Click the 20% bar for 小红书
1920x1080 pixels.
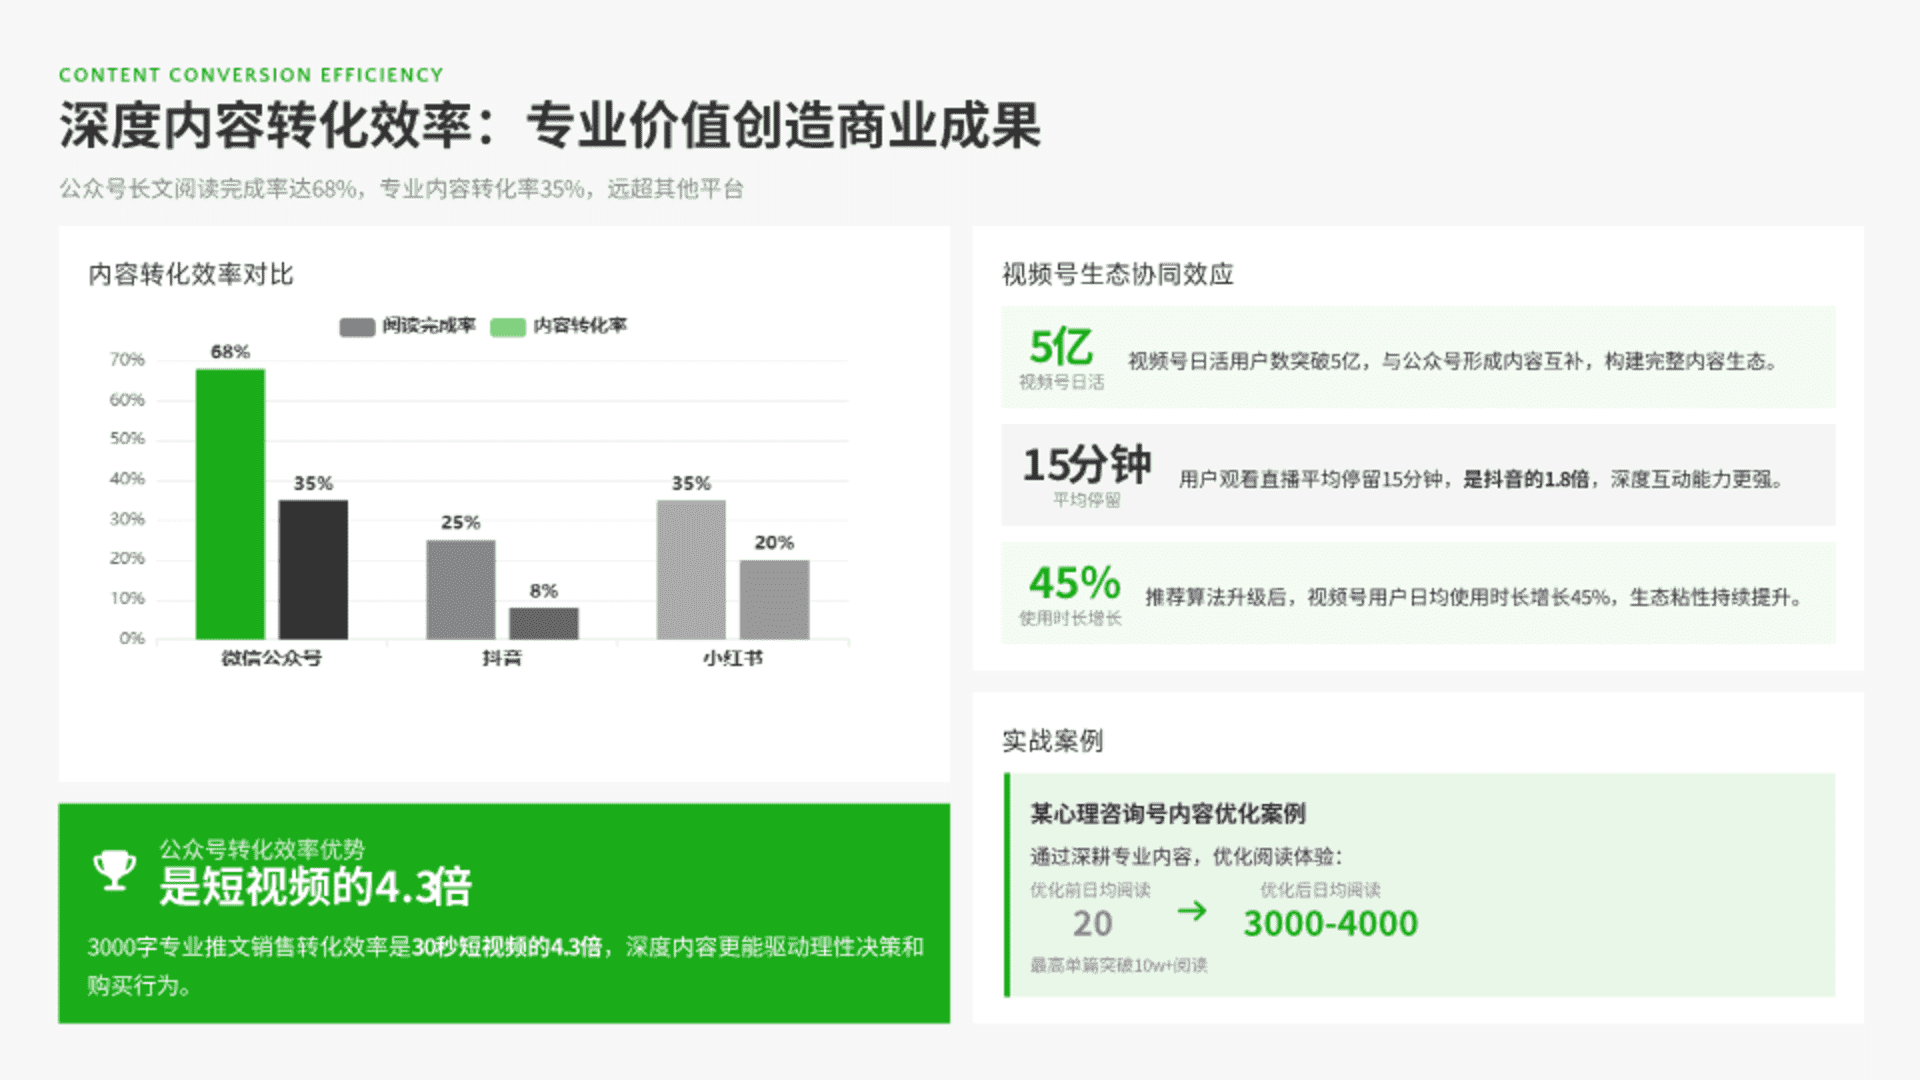pyautogui.click(x=774, y=599)
